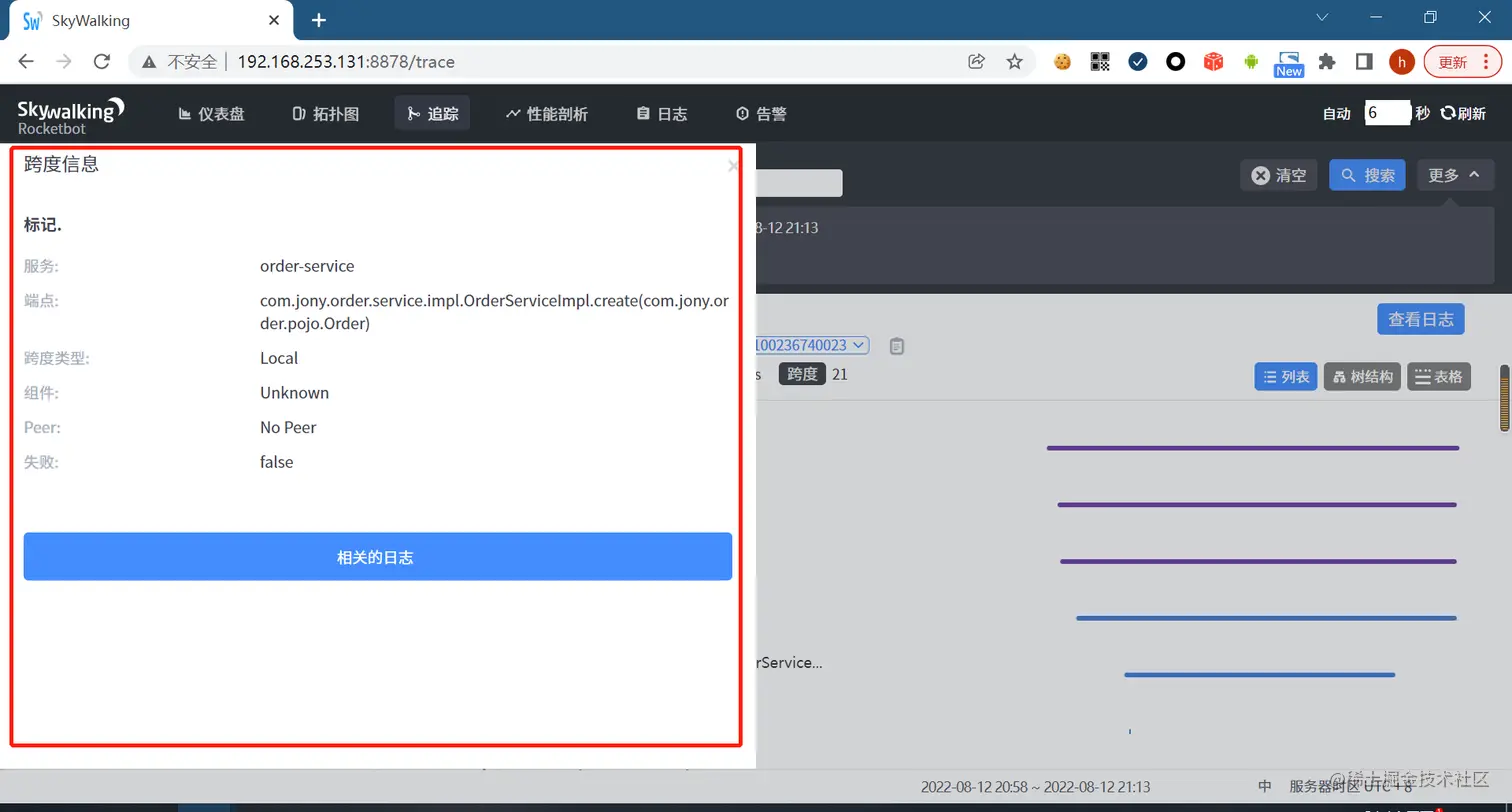This screenshot has width=1512, height=812.
Task: Click the top purple span bar
Action: pyautogui.click(x=1252, y=448)
